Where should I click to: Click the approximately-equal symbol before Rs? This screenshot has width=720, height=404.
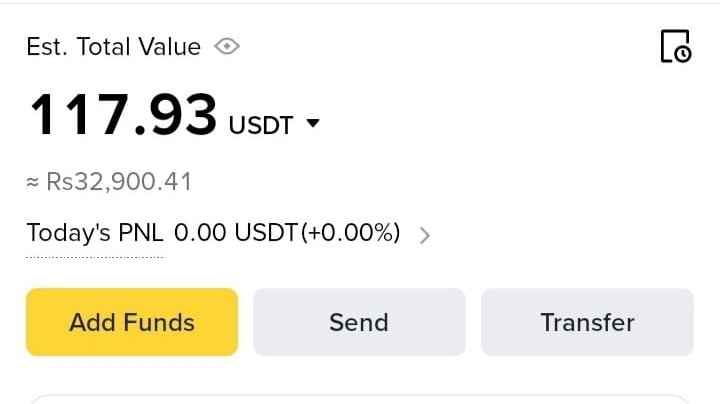pyautogui.click(x=33, y=183)
